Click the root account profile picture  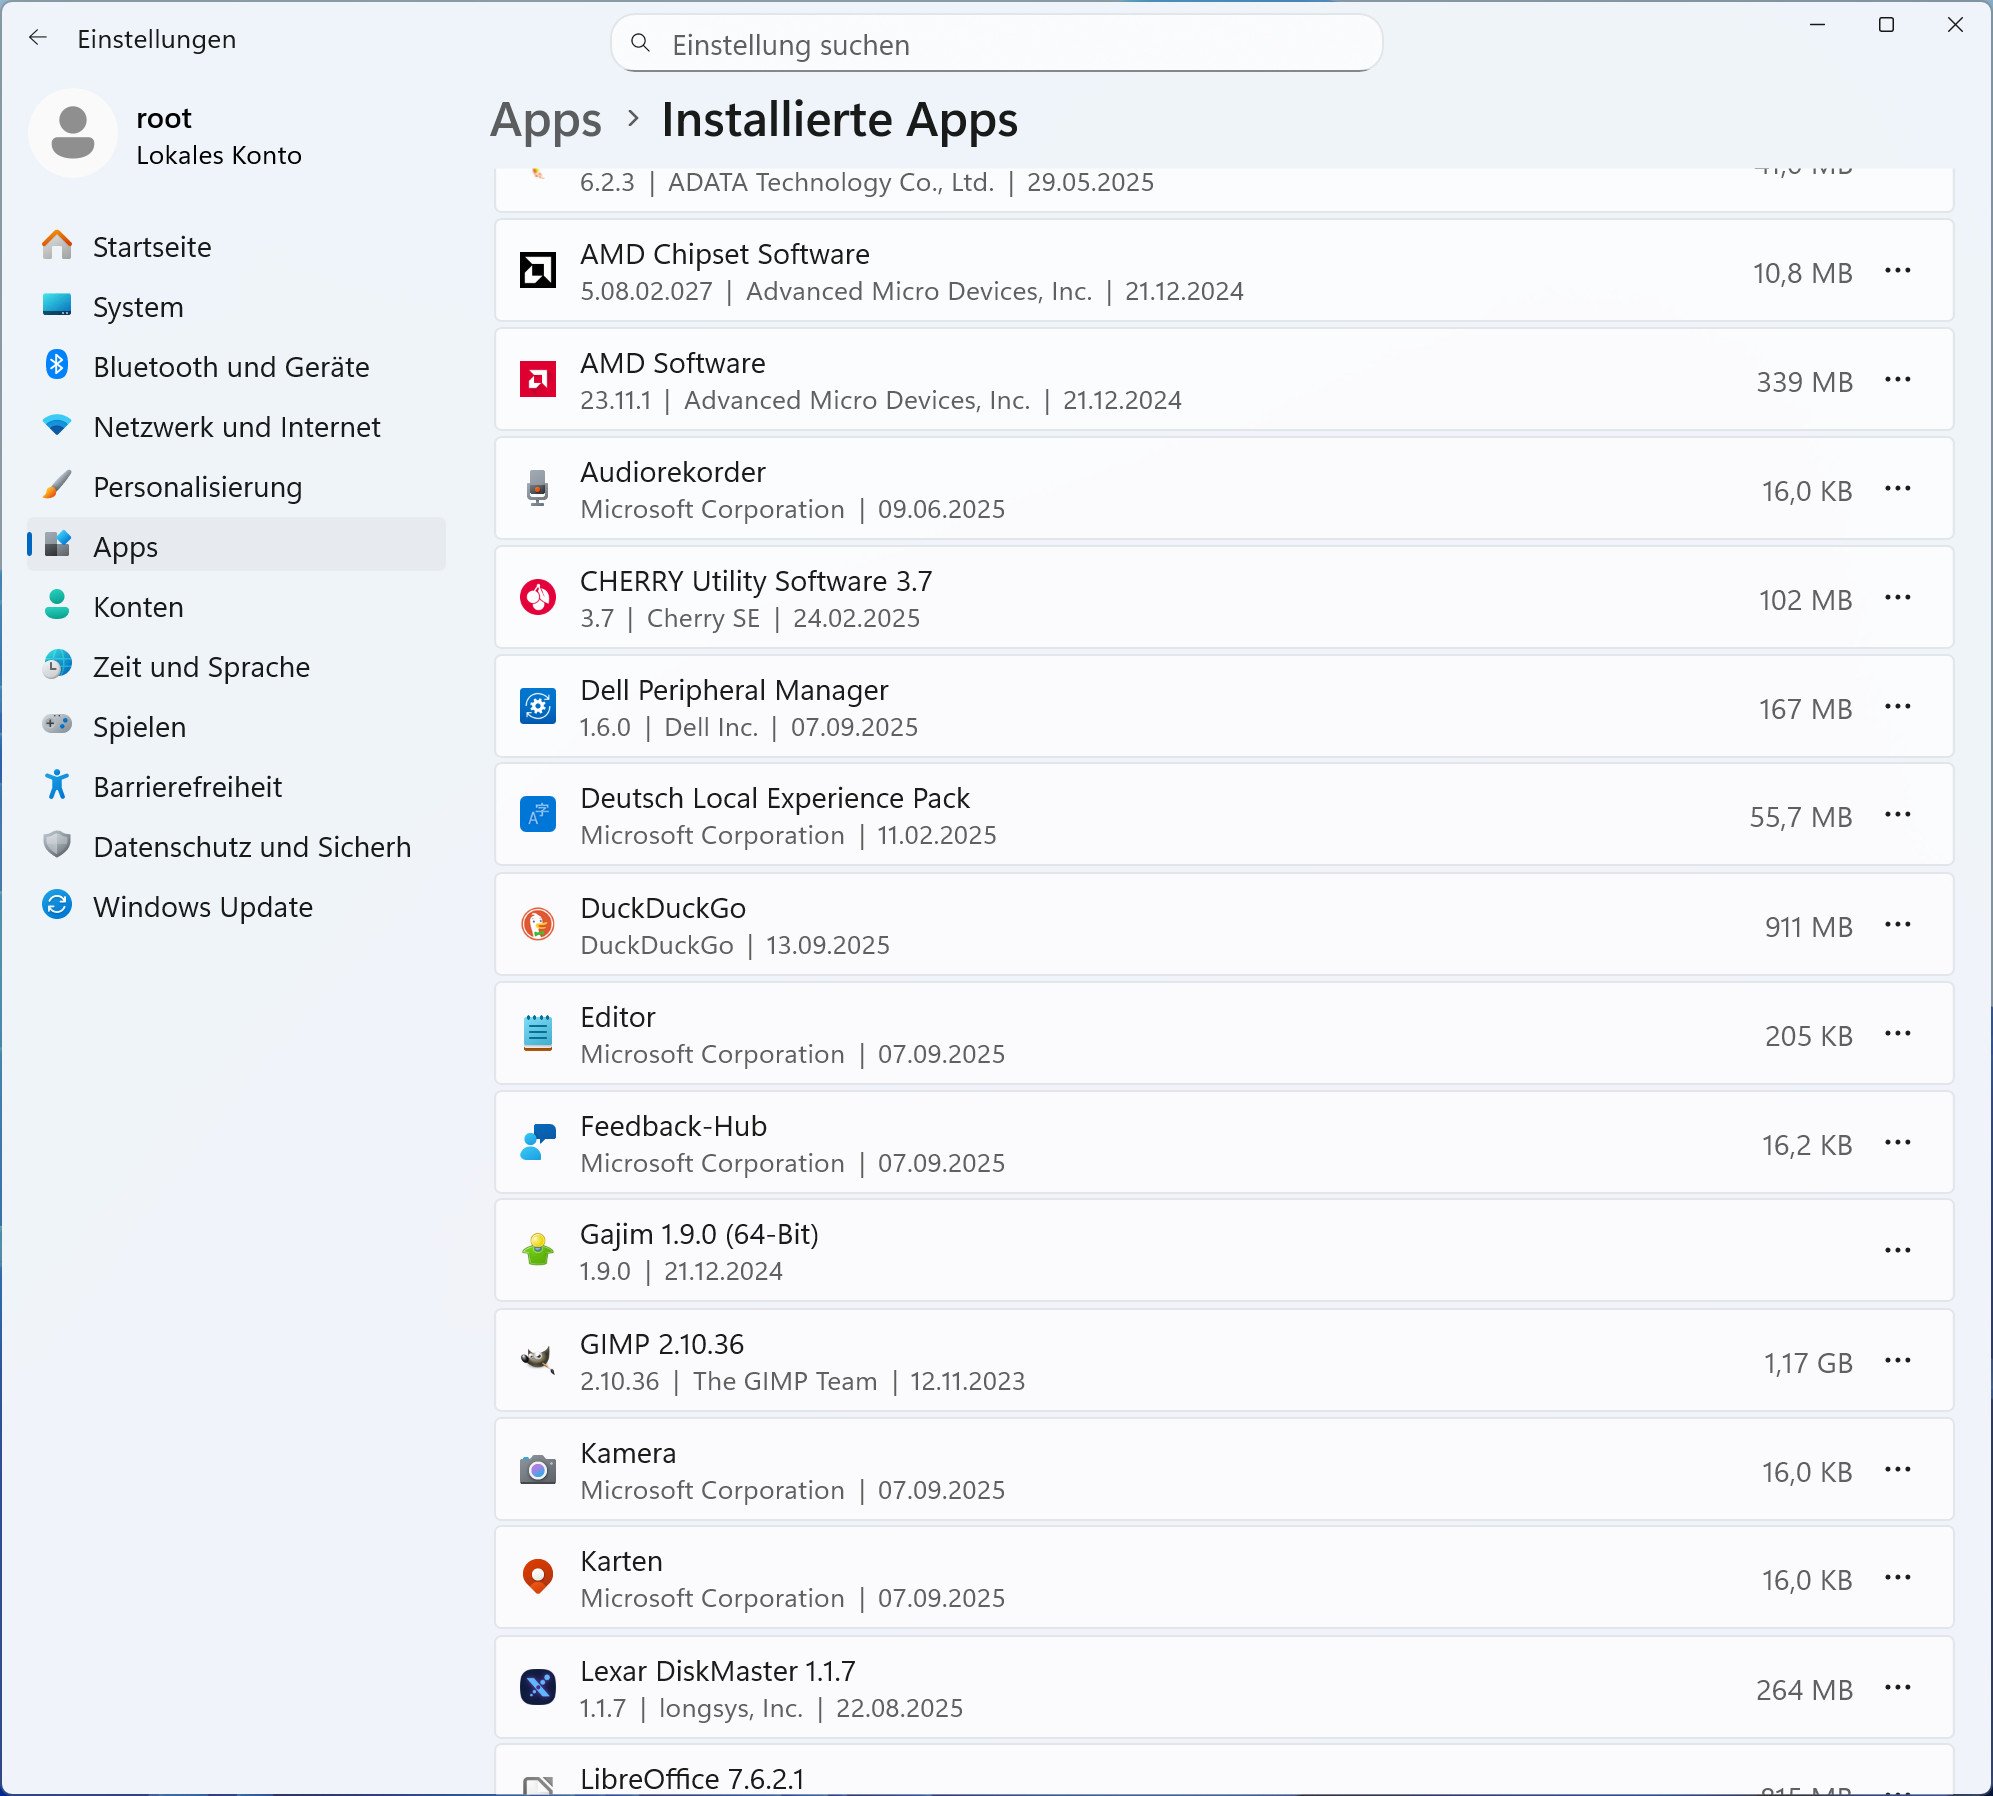pyautogui.click(x=73, y=133)
